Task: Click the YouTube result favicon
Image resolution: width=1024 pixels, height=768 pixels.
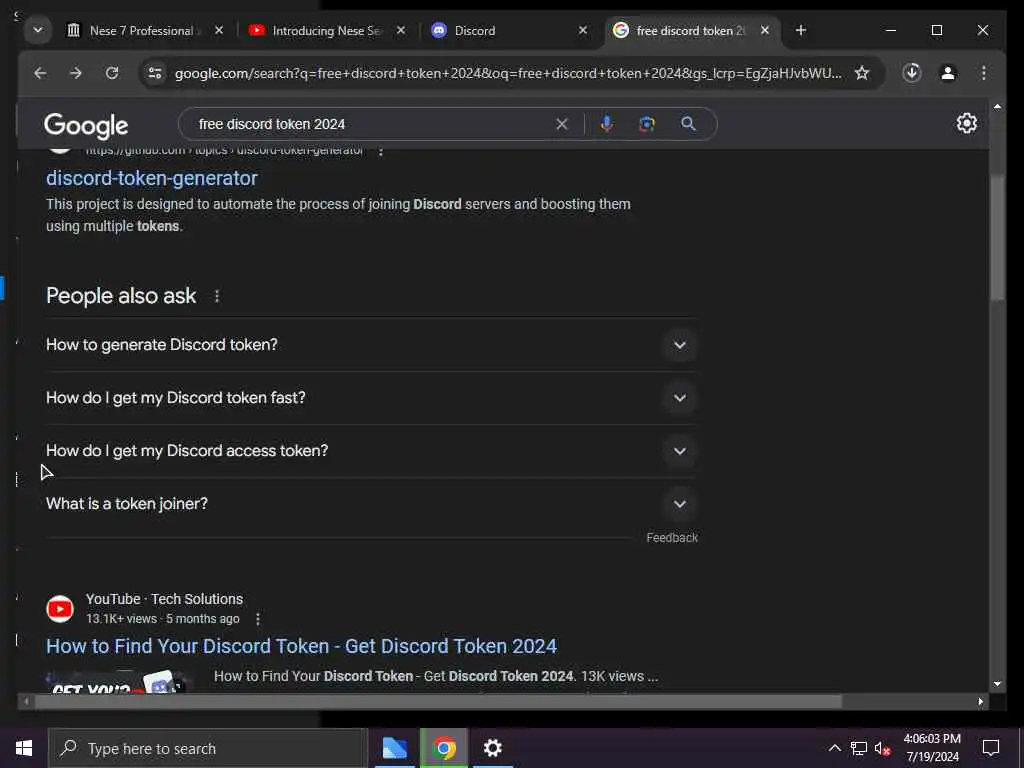Action: pyautogui.click(x=60, y=609)
